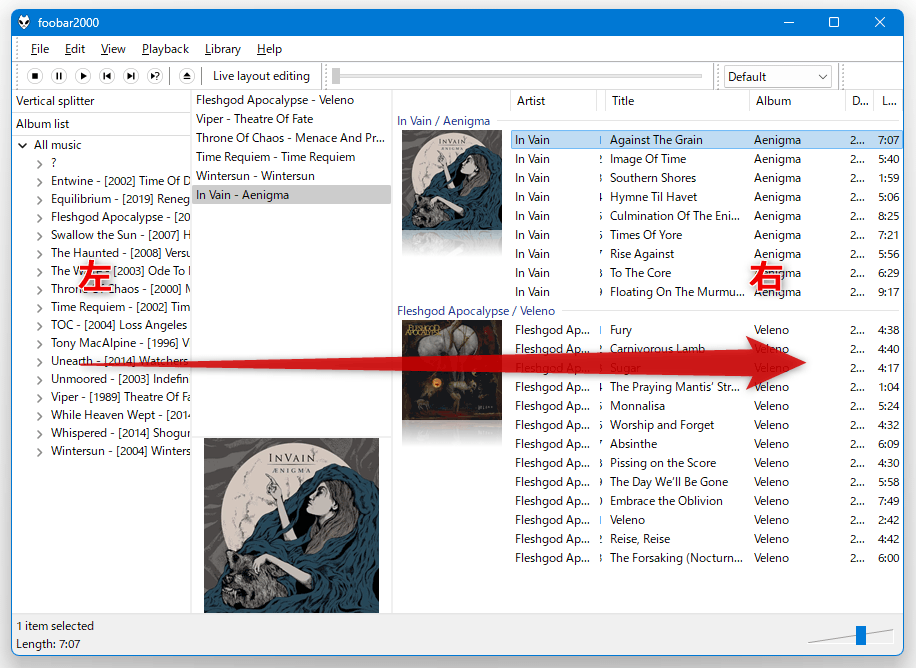Open the Help menu

click(x=269, y=49)
